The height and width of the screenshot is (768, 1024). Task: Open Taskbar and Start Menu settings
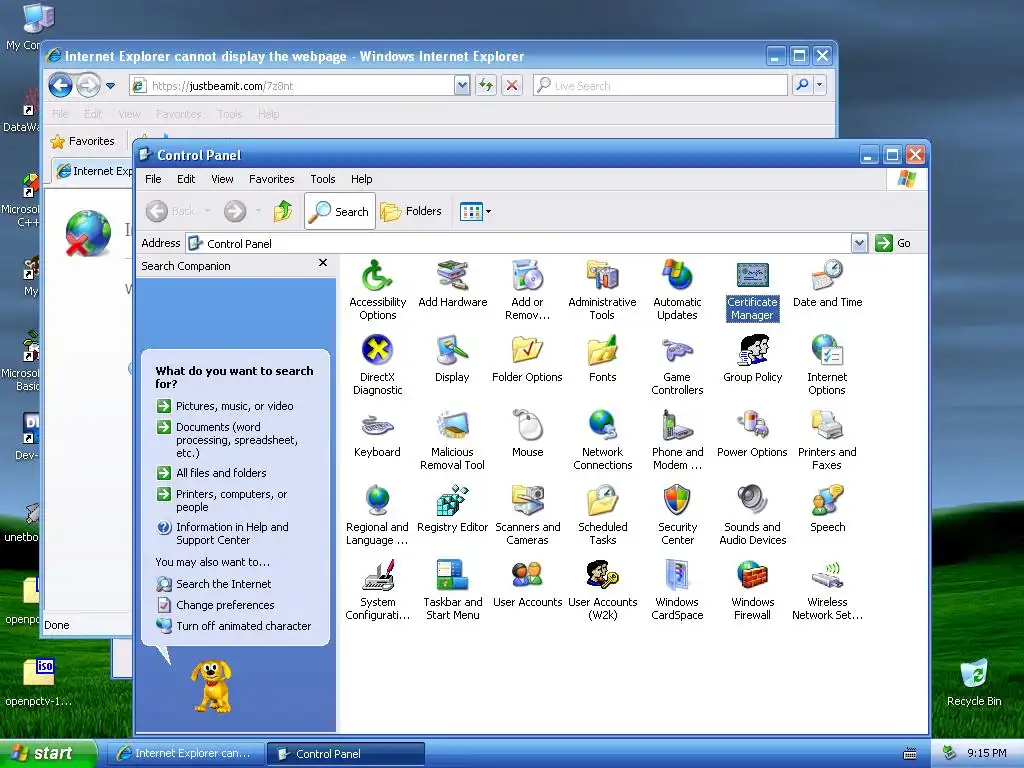tap(453, 590)
